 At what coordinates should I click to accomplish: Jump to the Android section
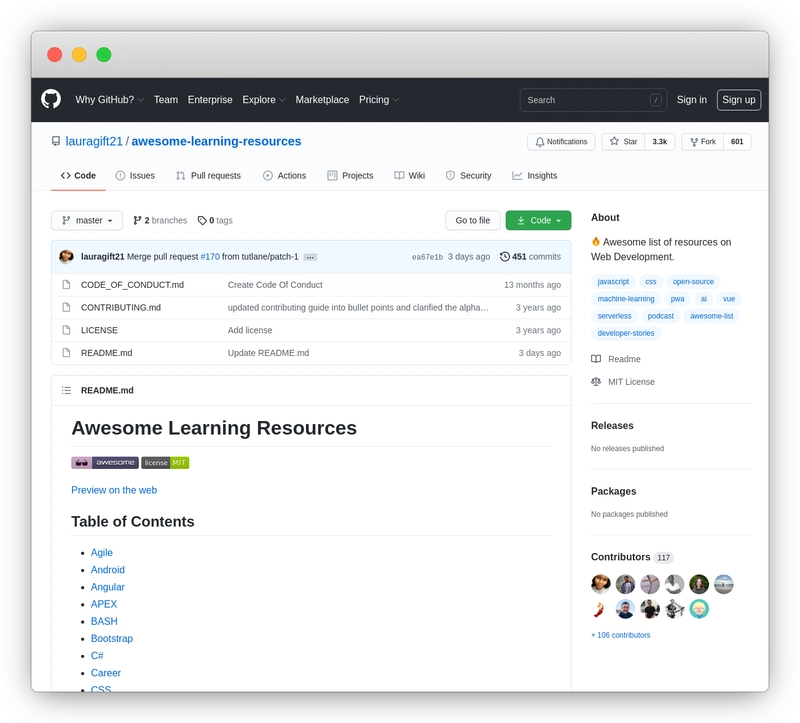pos(108,569)
